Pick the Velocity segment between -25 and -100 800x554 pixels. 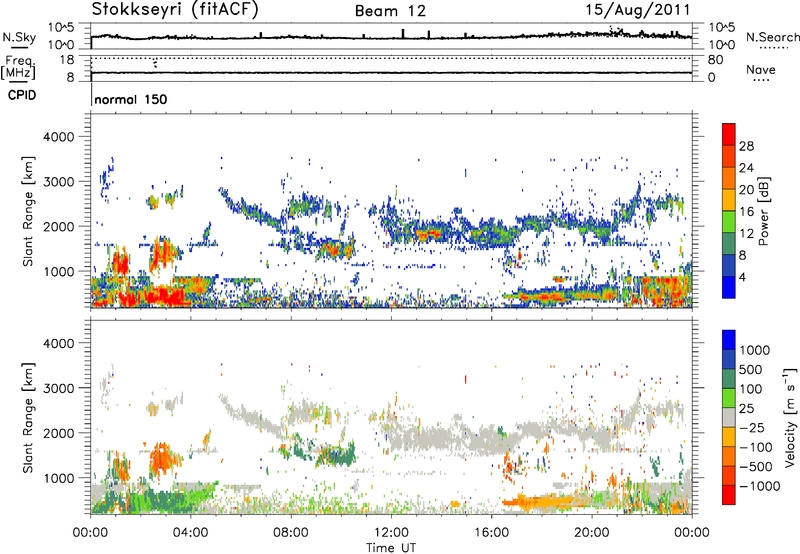pos(729,437)
